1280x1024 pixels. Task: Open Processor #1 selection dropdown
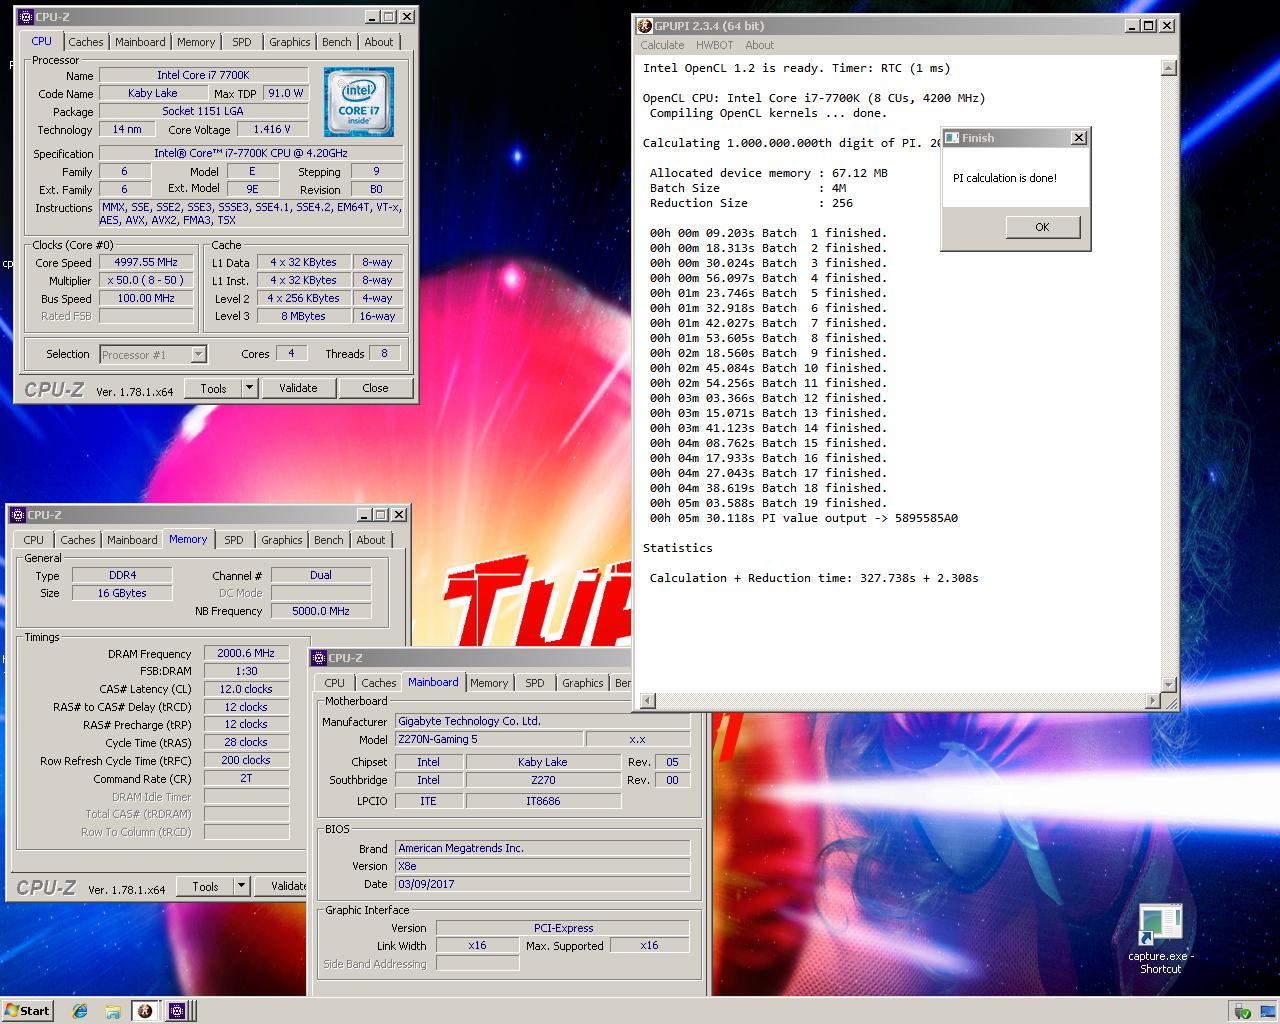(x=153, y=354)
